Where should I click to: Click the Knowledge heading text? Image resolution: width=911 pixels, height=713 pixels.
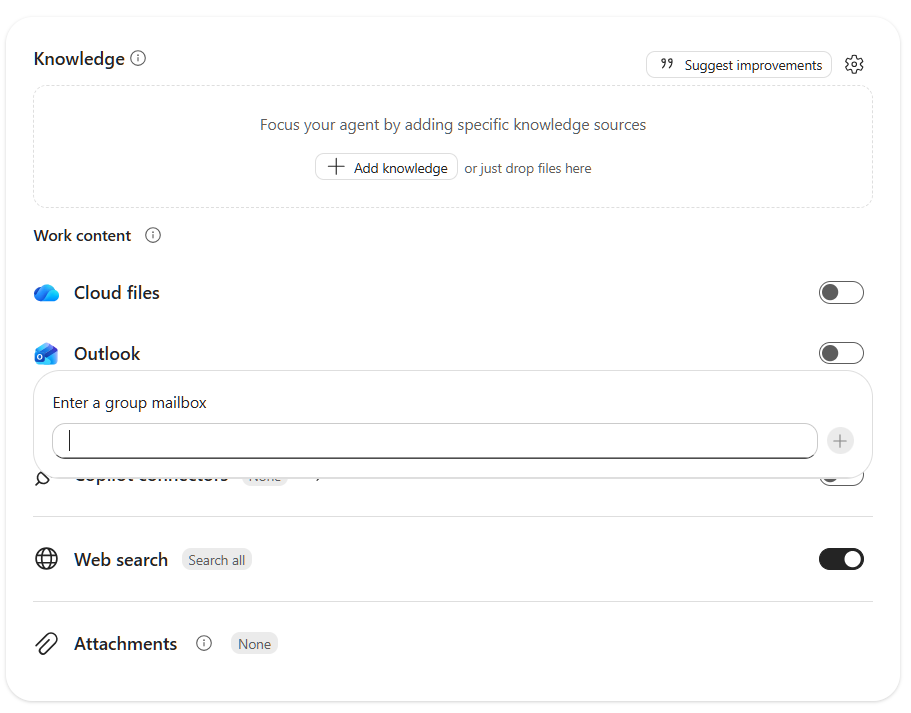click(x=79, y=59)
